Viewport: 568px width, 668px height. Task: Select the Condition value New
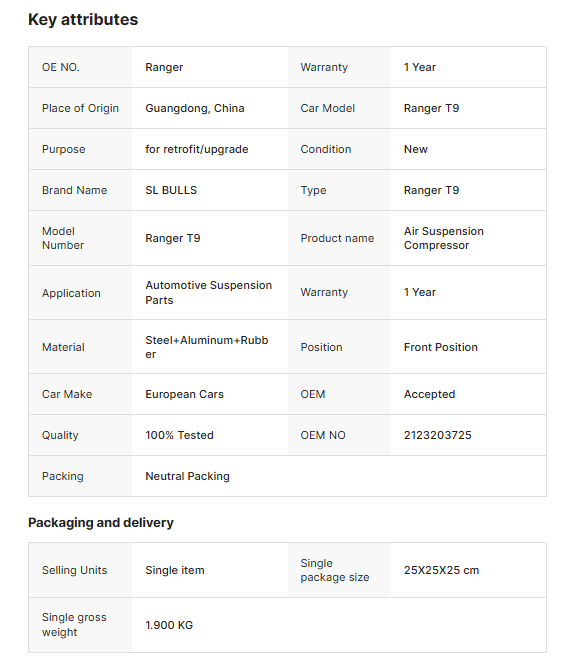pos(415,149)
